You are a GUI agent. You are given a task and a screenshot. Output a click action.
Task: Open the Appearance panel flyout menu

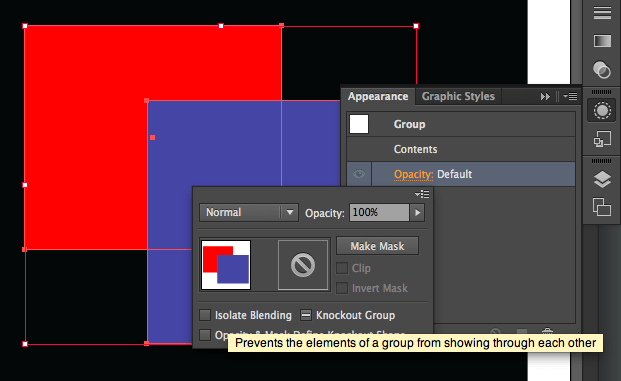570,96
